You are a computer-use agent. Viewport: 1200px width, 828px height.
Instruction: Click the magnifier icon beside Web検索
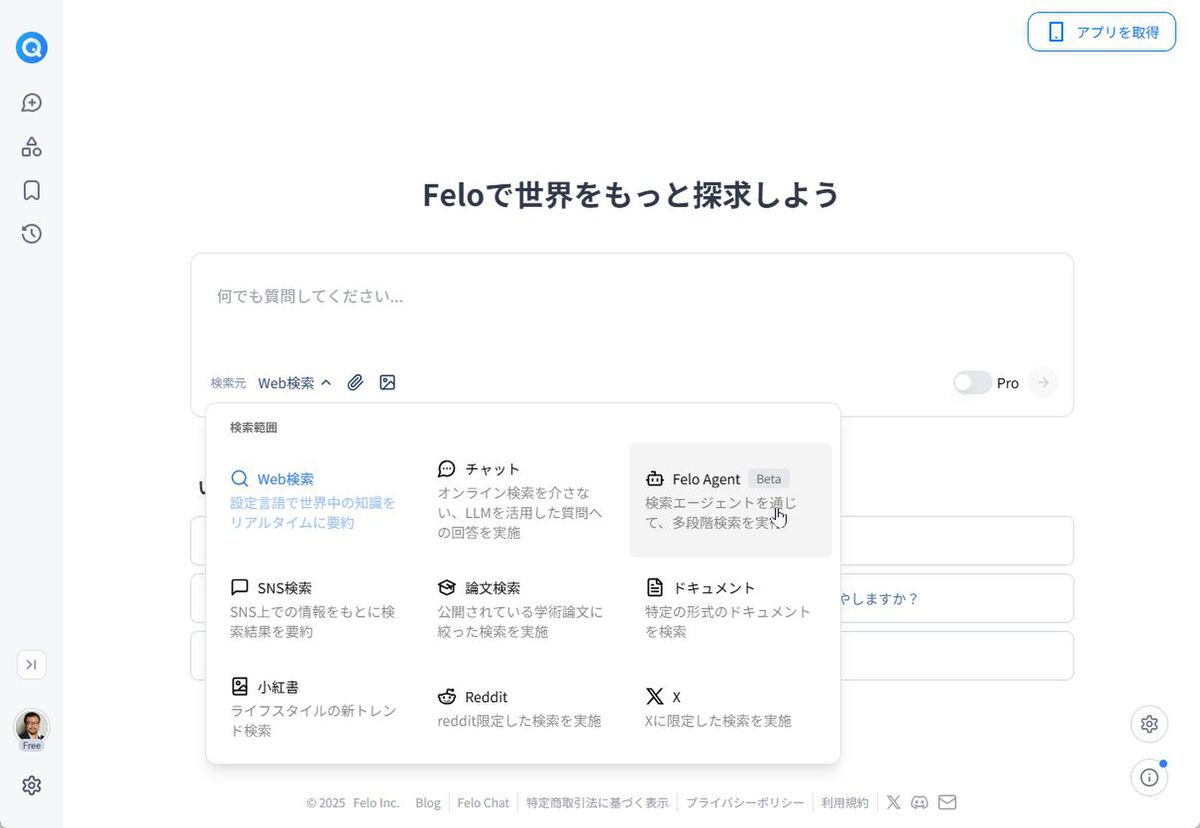[x=240, y=479]
